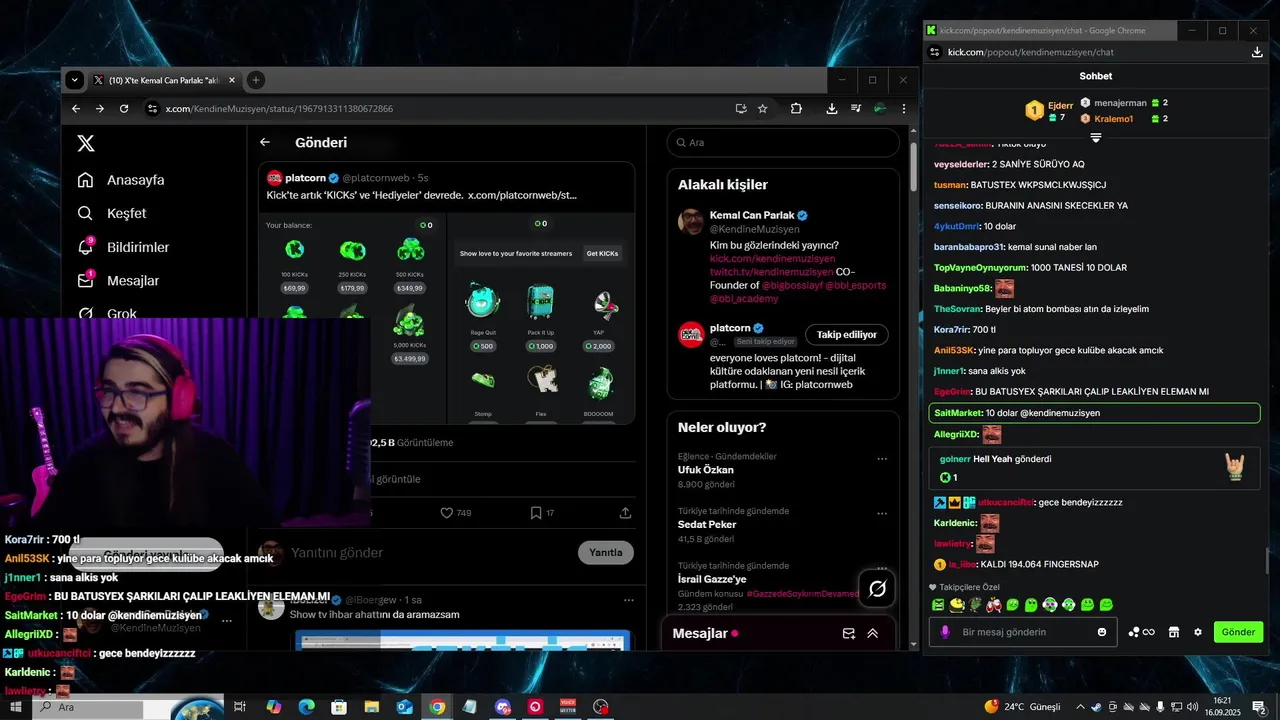Click the golnerr Hell Yeah gift emote
1280x720 pixels.
(x=1236, y=467)
